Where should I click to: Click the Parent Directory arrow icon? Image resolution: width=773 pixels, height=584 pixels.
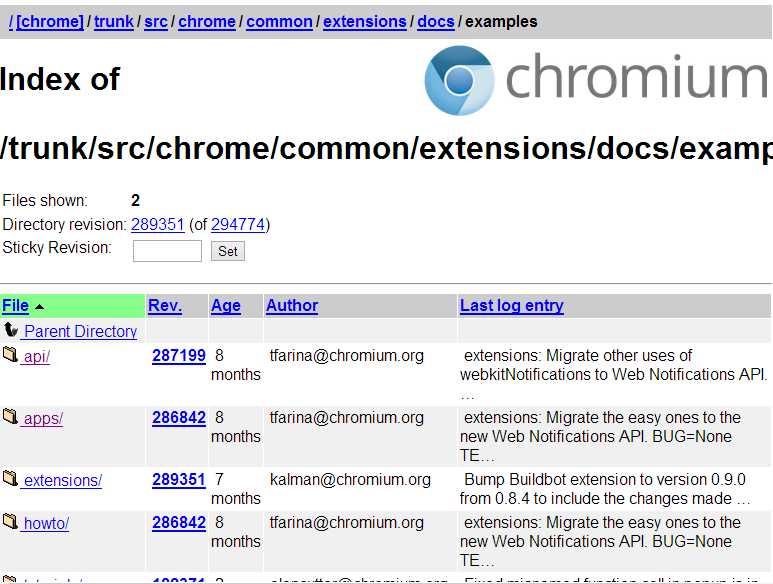click(x=11, y=329)
